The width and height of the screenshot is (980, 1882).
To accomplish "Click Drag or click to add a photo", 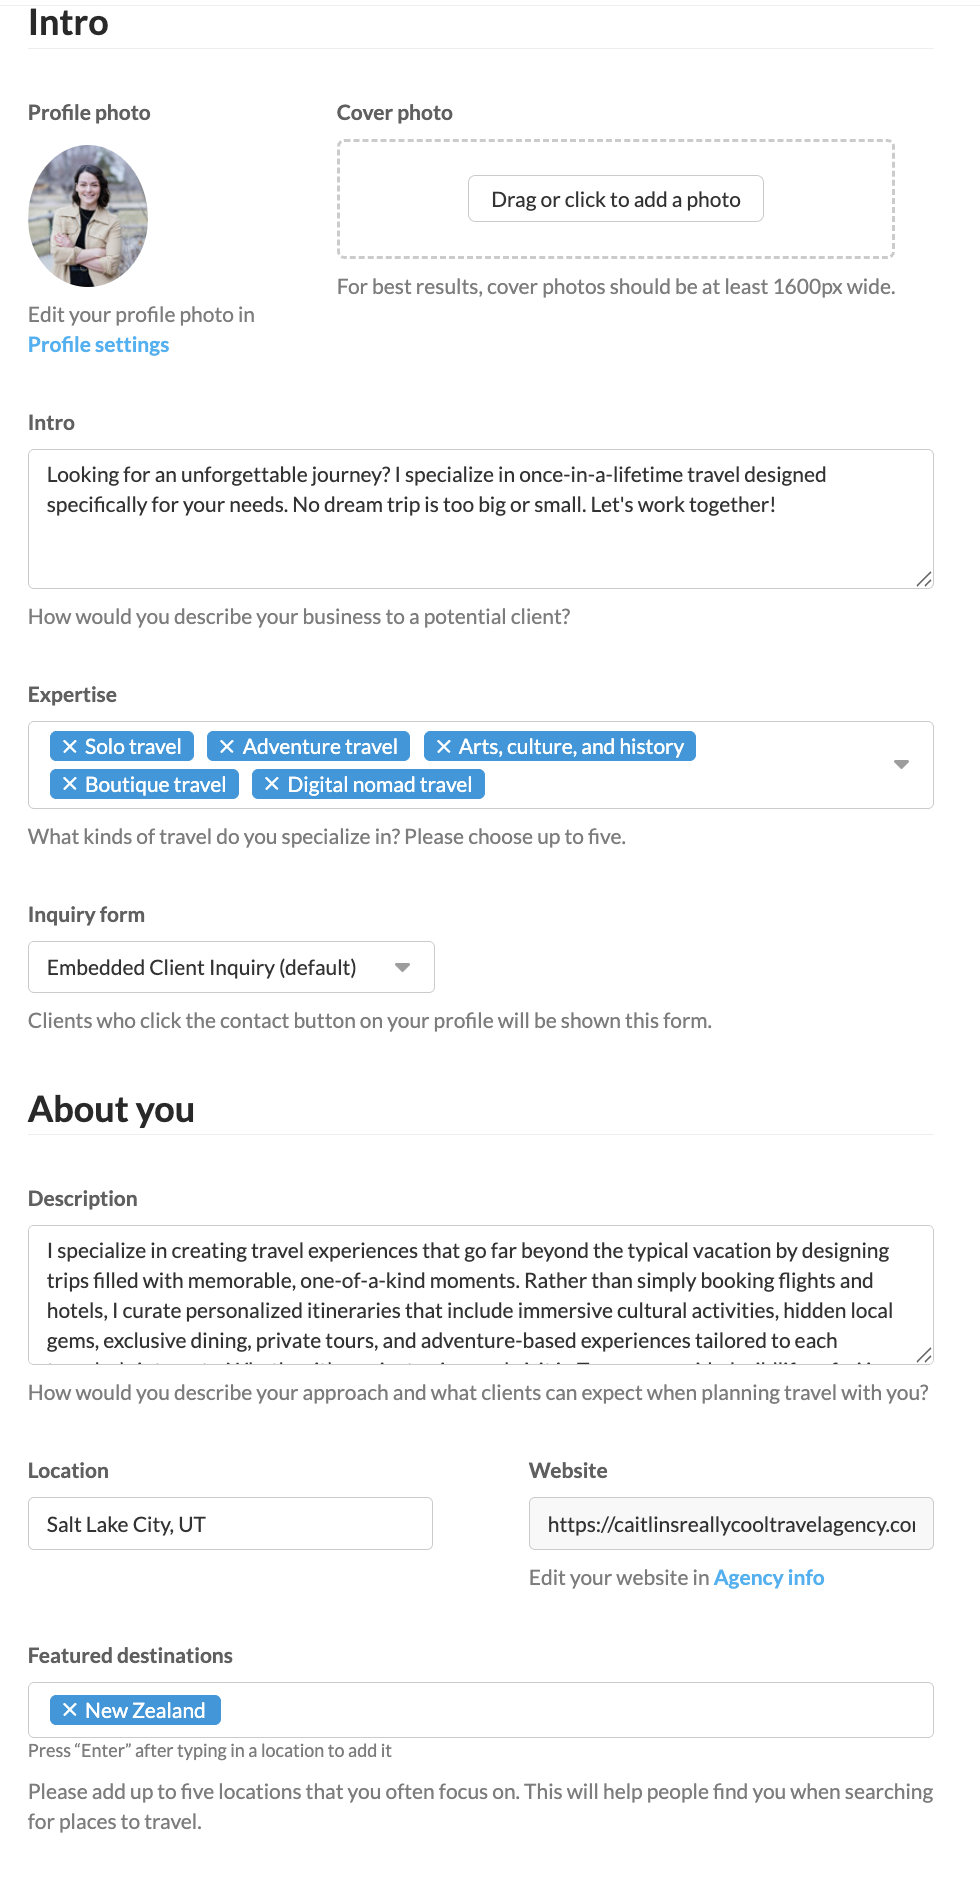I will 615,199.
